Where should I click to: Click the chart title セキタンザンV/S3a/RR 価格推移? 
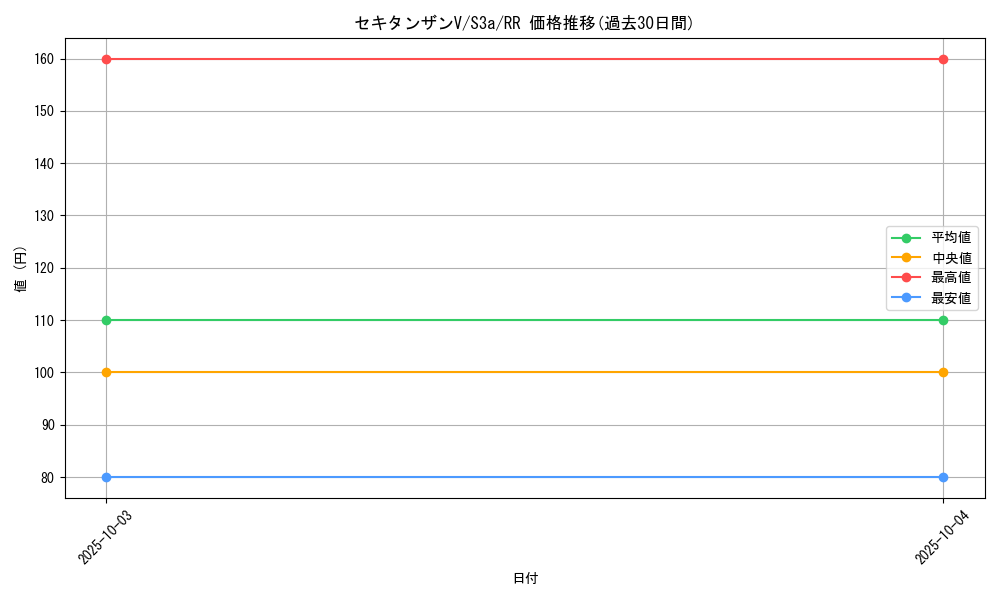pos(524,23)
